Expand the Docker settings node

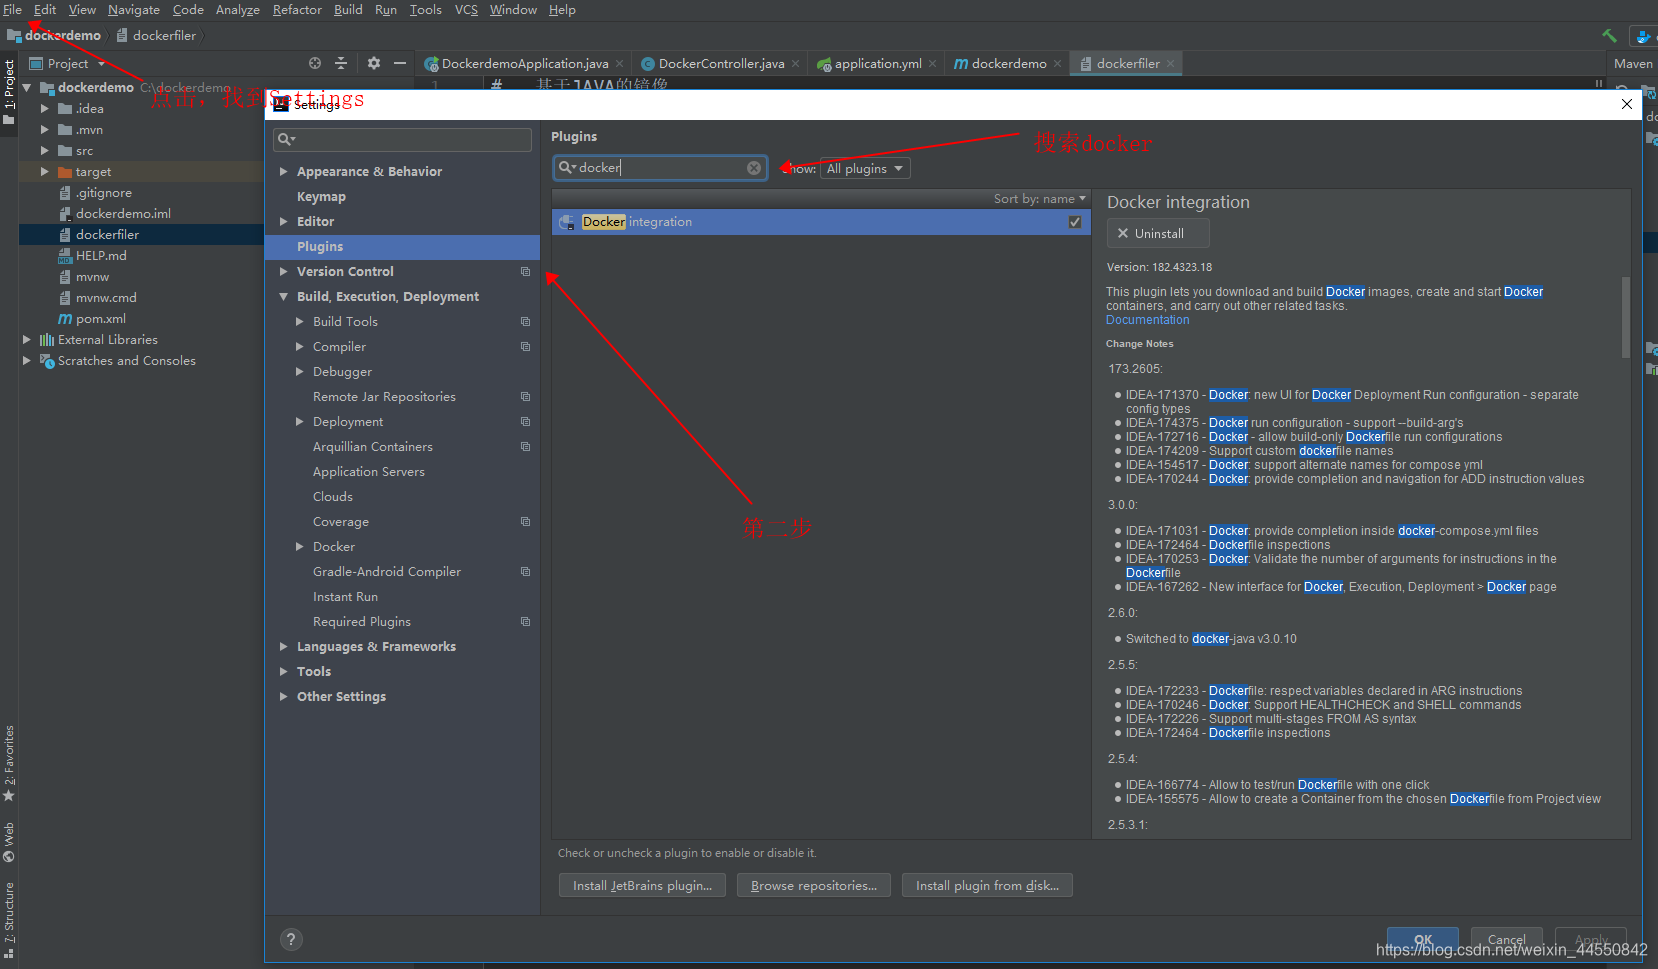[299, 547]
